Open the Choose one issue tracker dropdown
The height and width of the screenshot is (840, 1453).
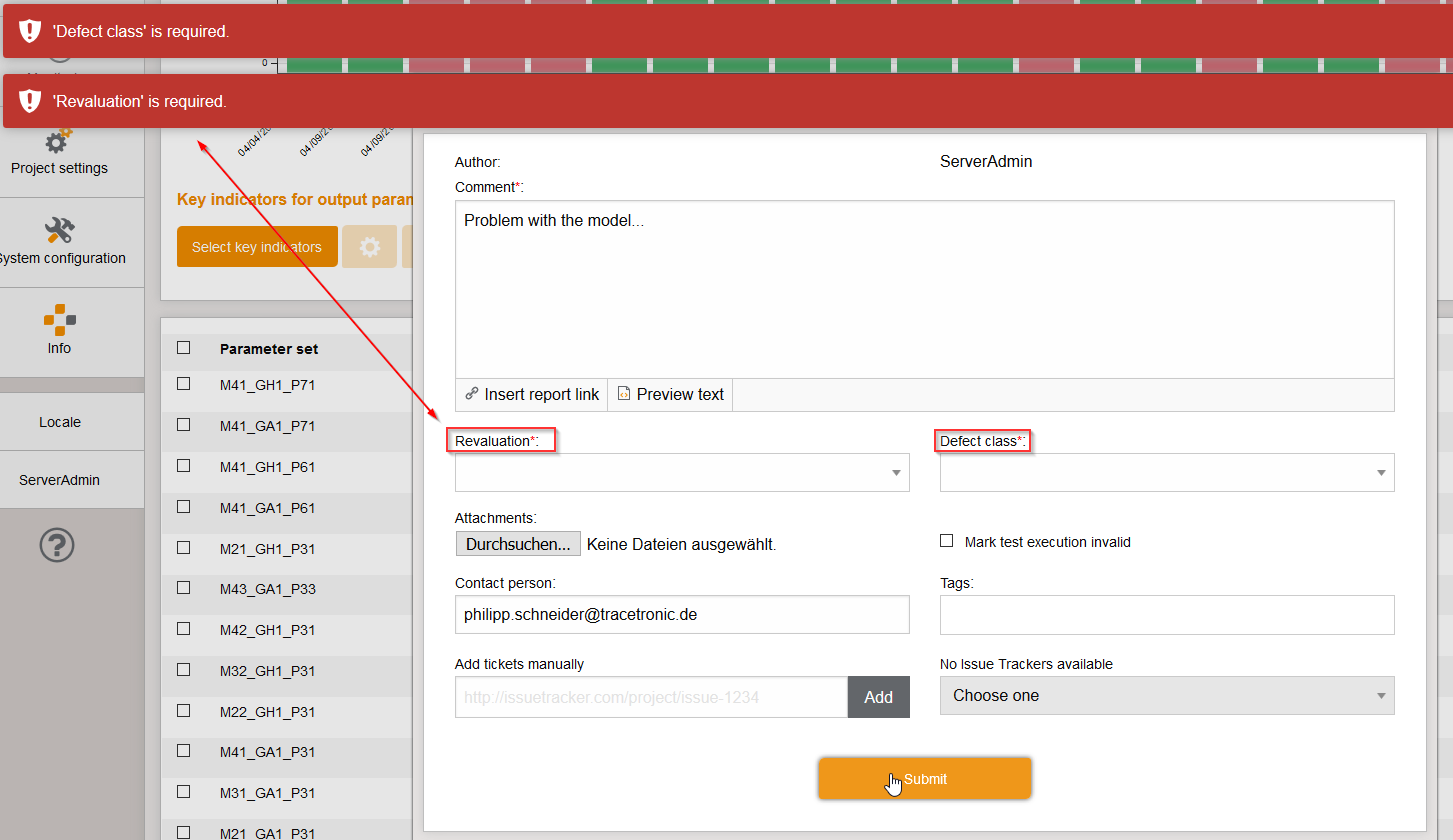(1166, 696)
